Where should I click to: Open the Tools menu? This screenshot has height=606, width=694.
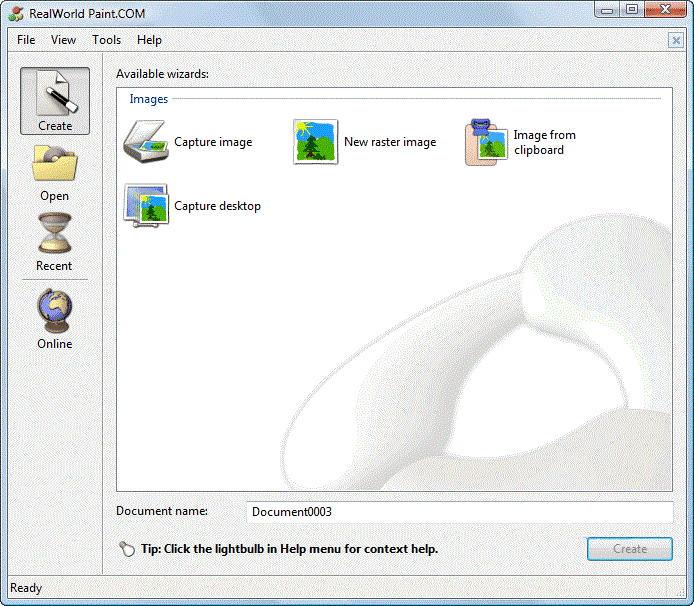106,40
